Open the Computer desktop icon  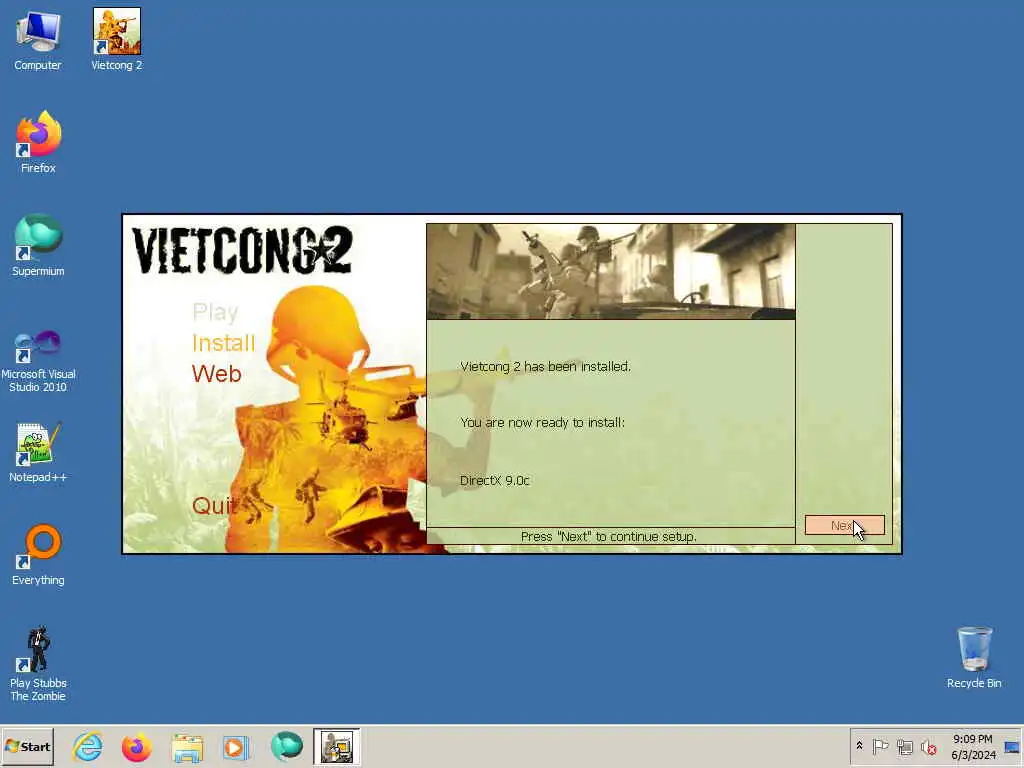[x=38, y=40]
